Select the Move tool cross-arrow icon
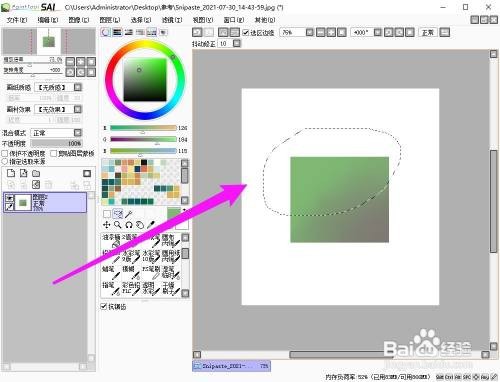This screenshot has height=382, width=500. (x=106, y=225)
